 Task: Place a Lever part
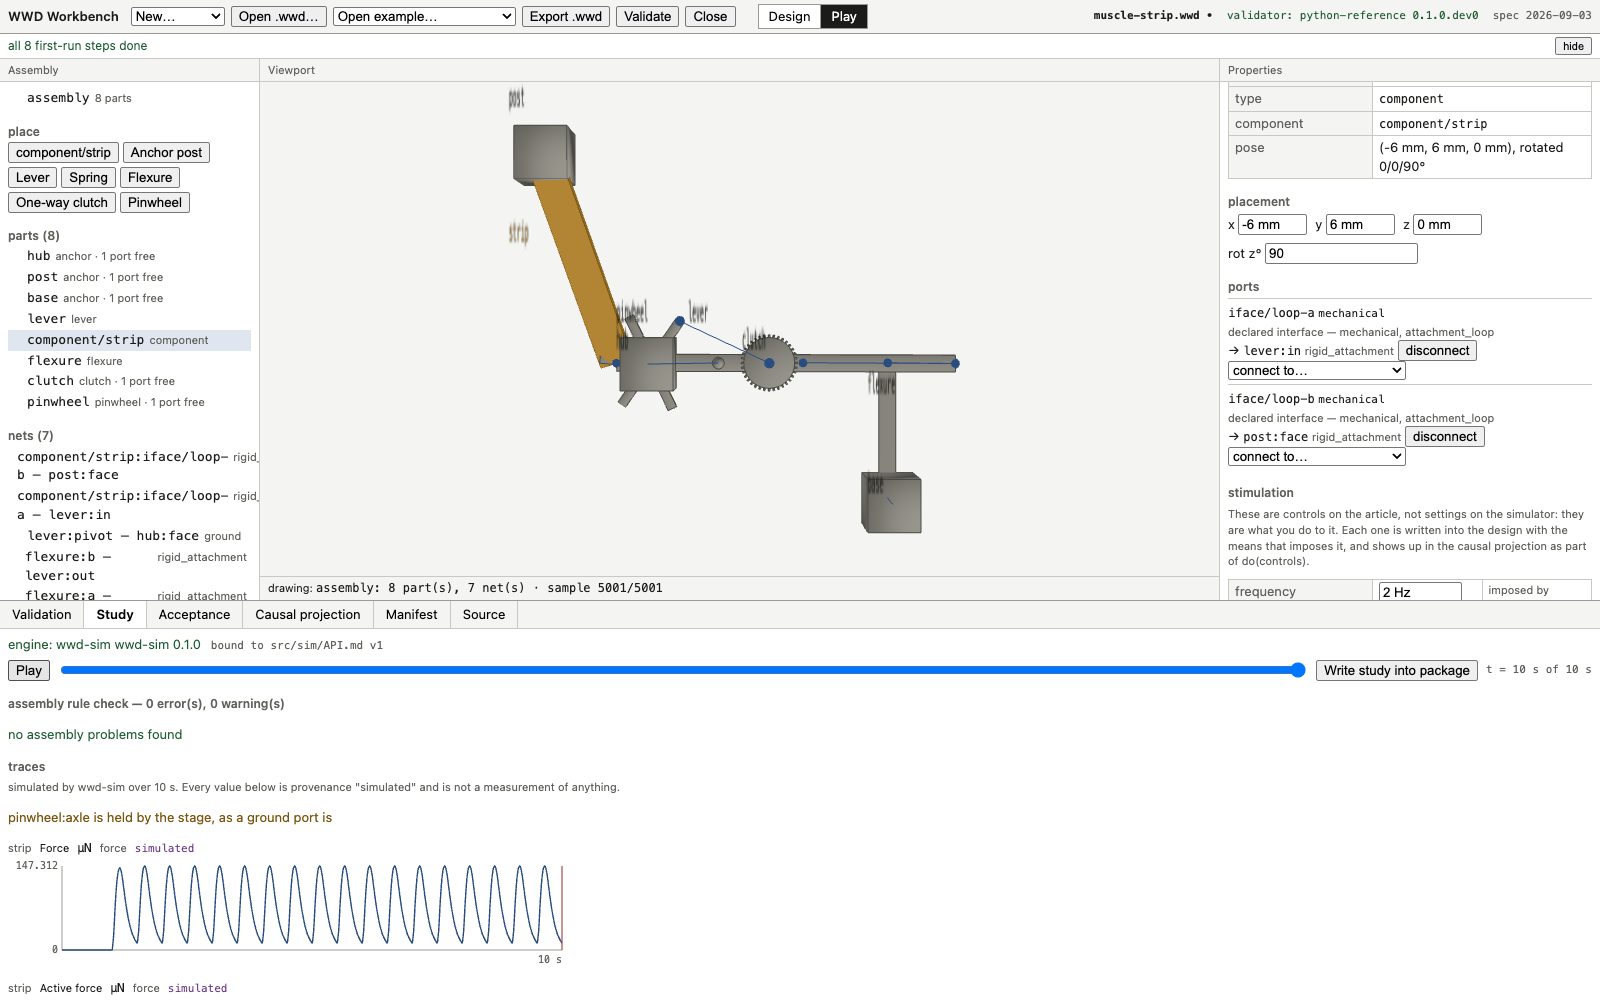[32, 178]
